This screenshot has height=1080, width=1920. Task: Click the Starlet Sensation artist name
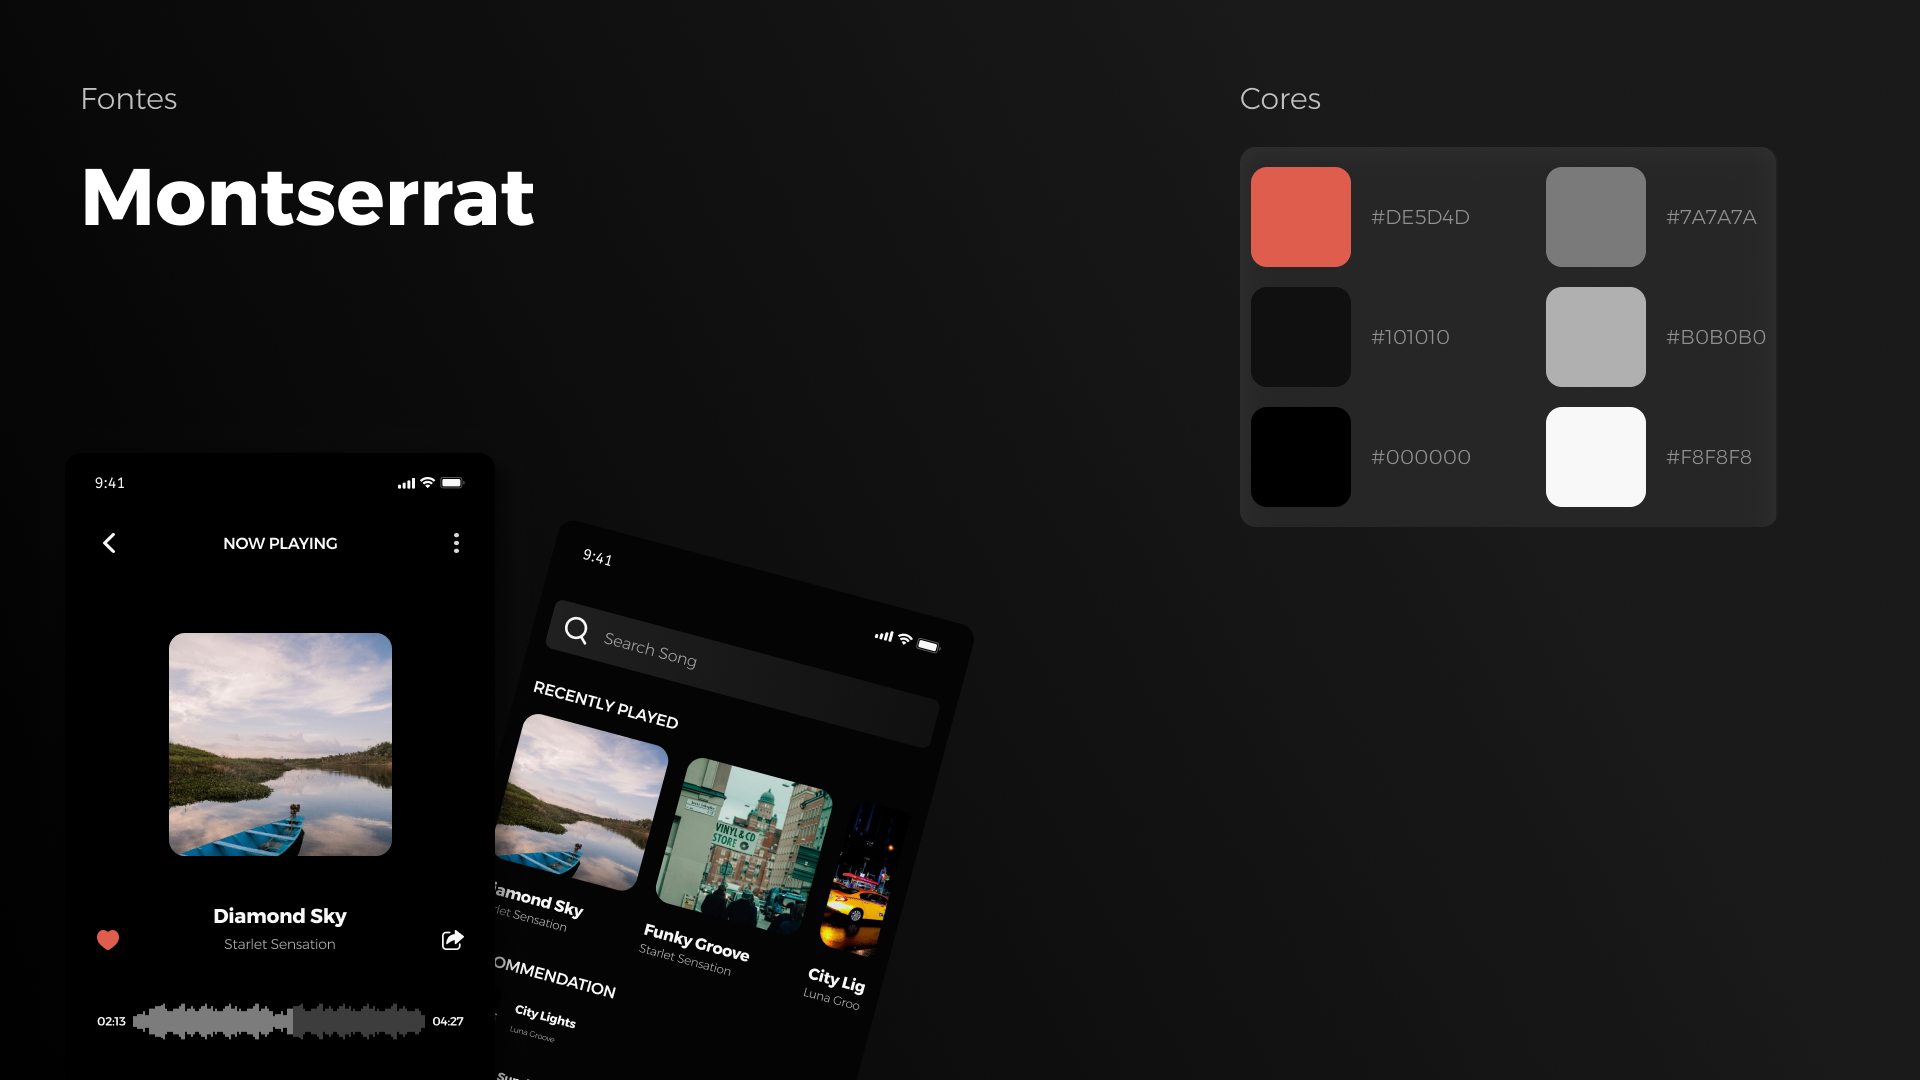coord(280,944)
